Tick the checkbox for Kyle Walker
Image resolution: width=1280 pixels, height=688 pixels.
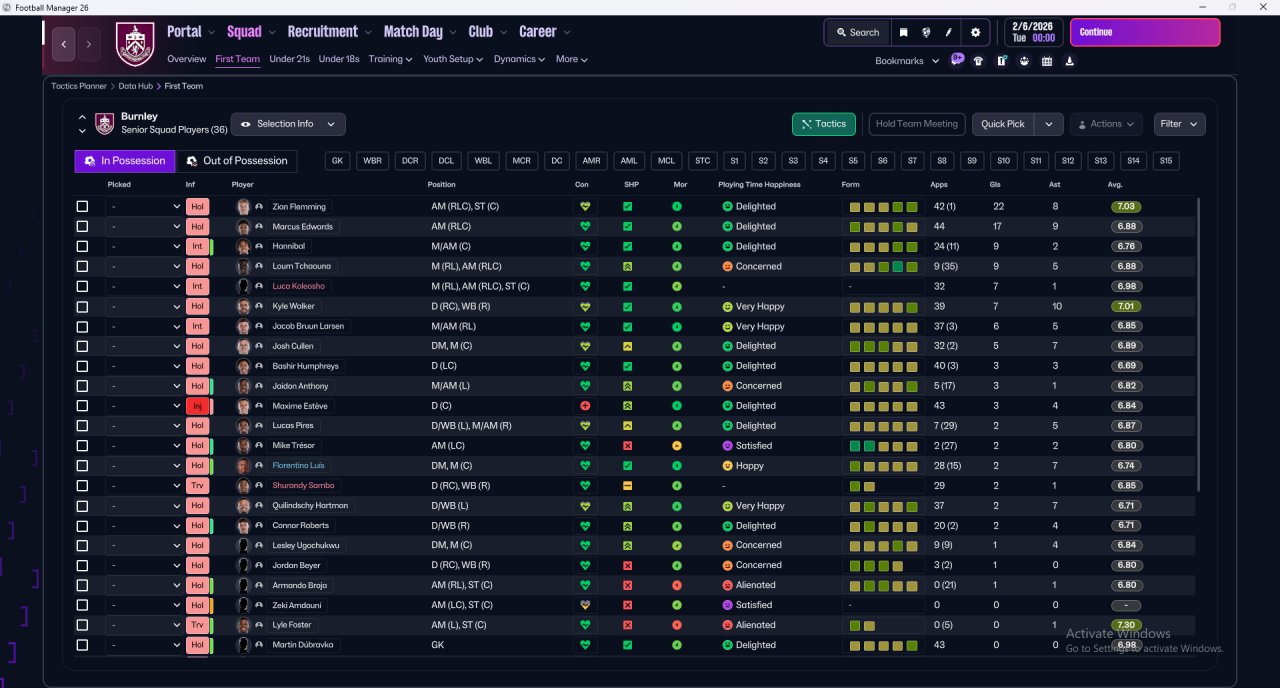(x=82, y=306)
